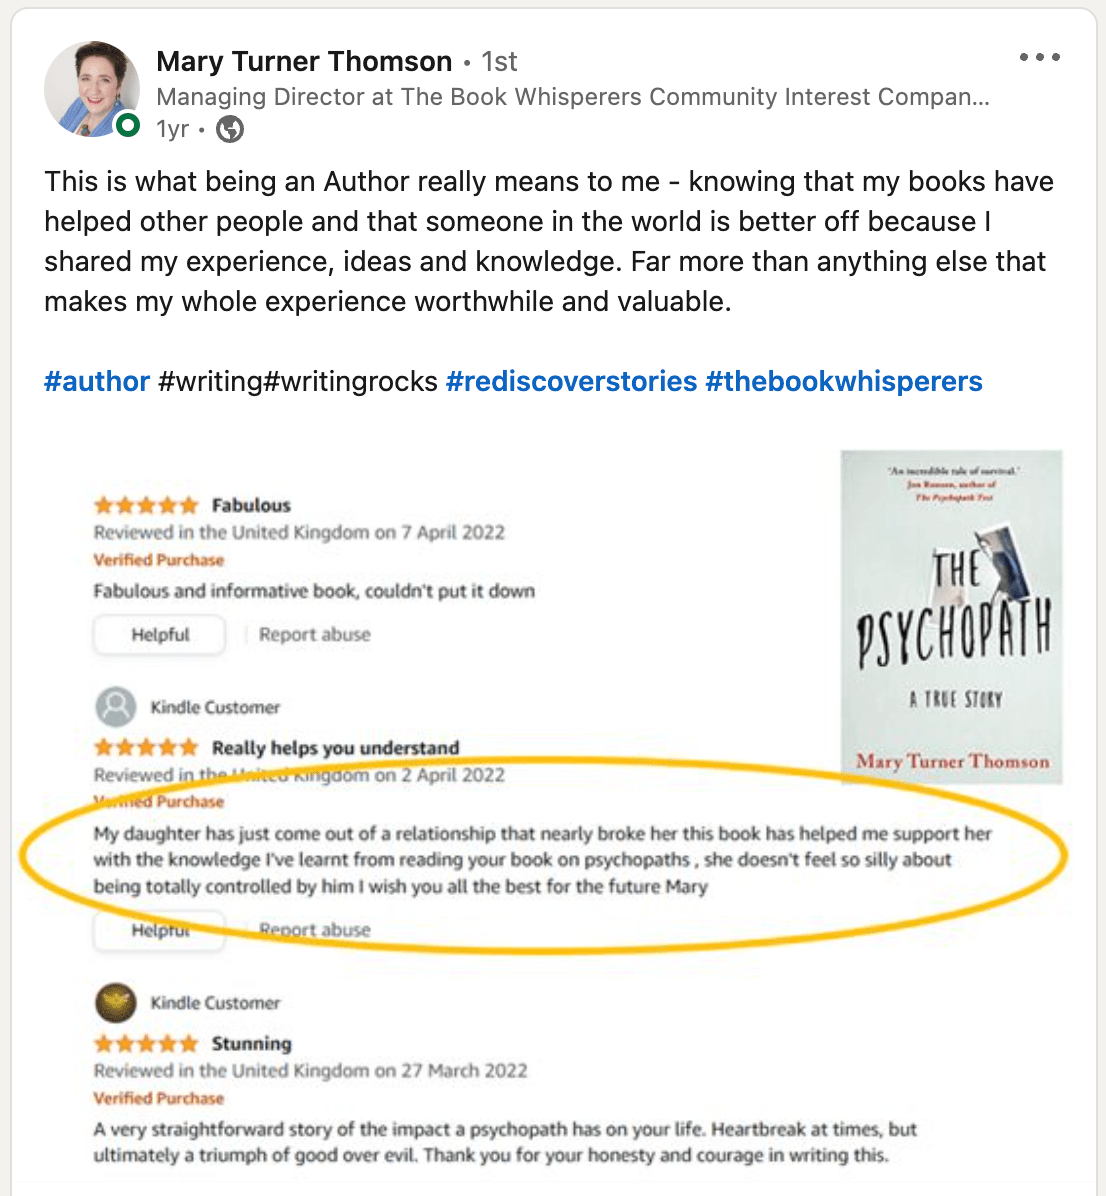The width and height of the screenshot is (1106, 1196).
Task: Click the 'Really helps you understand' review title
Action: click(x=335, y=748)
